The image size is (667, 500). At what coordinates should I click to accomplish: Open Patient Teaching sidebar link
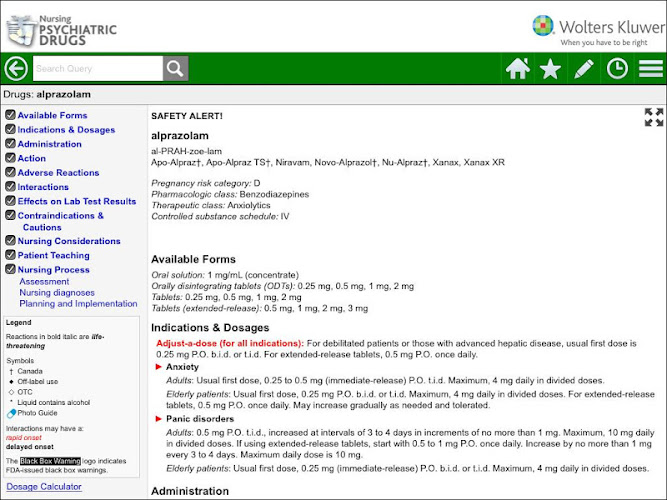(54, 255)
